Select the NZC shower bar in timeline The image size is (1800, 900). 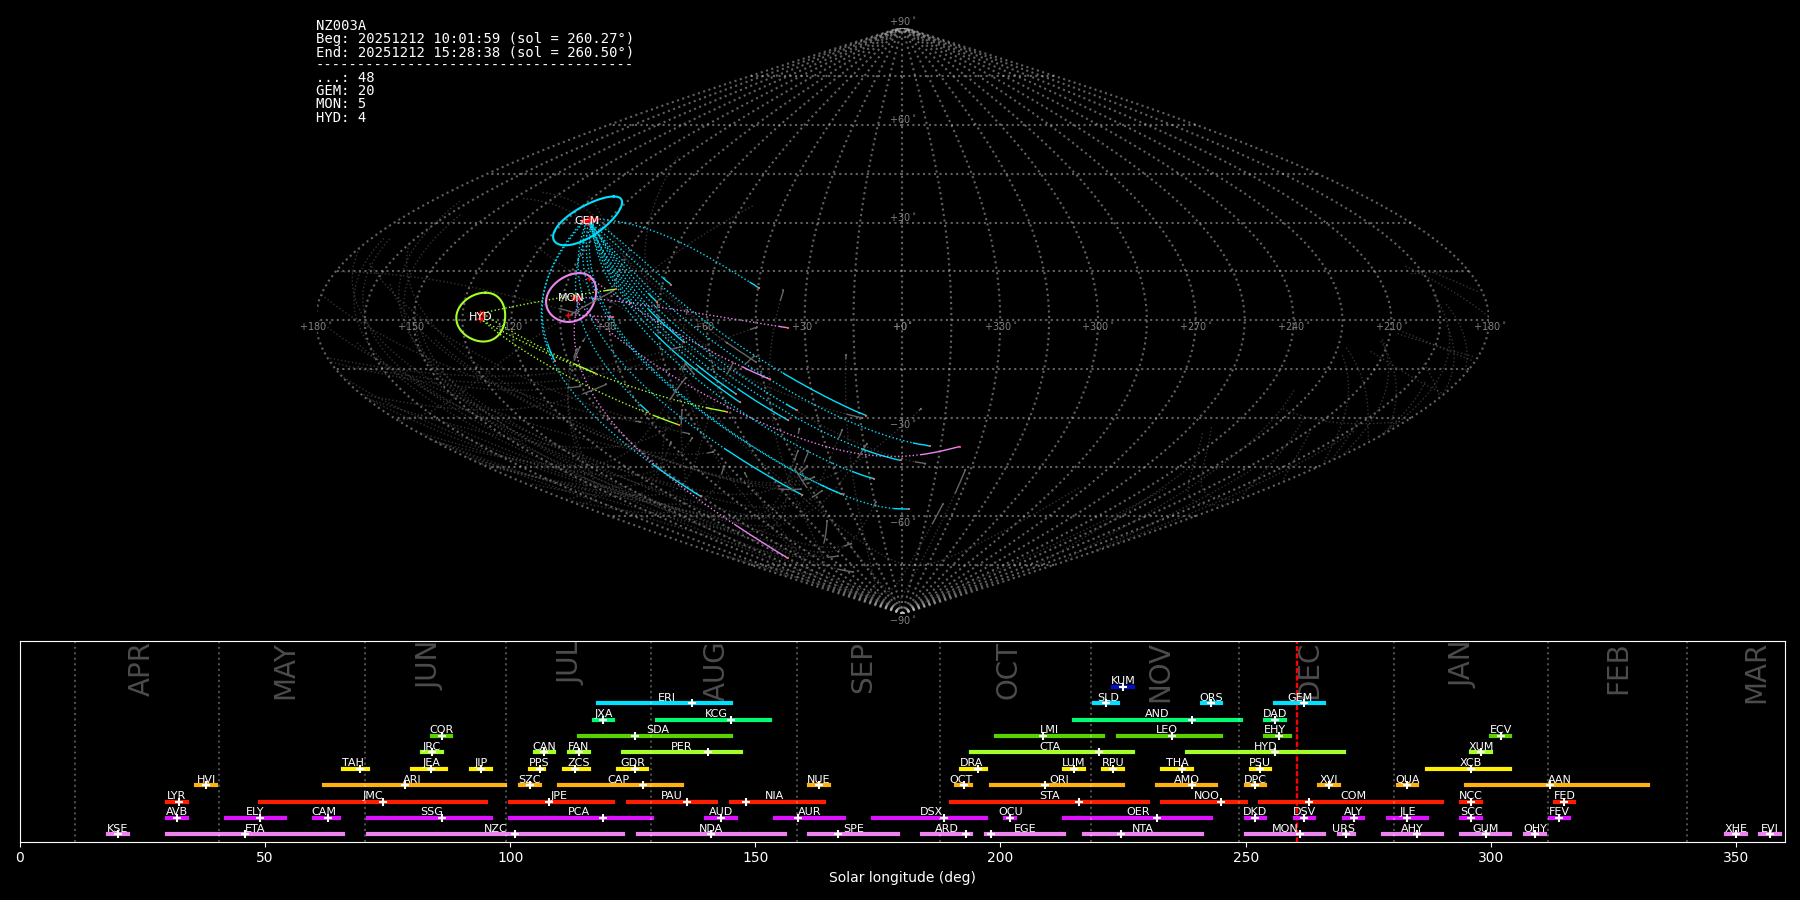[495, 834]
